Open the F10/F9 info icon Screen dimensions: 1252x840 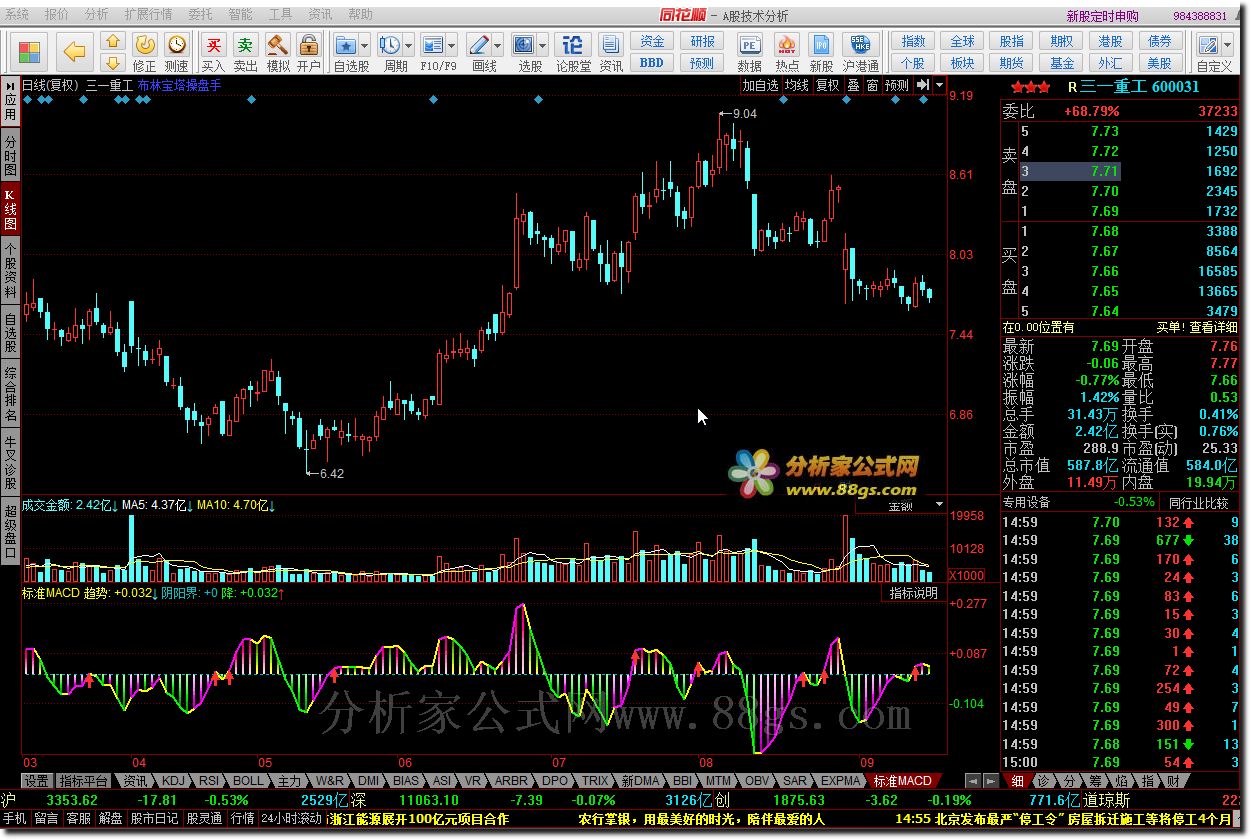coord(432,45)
